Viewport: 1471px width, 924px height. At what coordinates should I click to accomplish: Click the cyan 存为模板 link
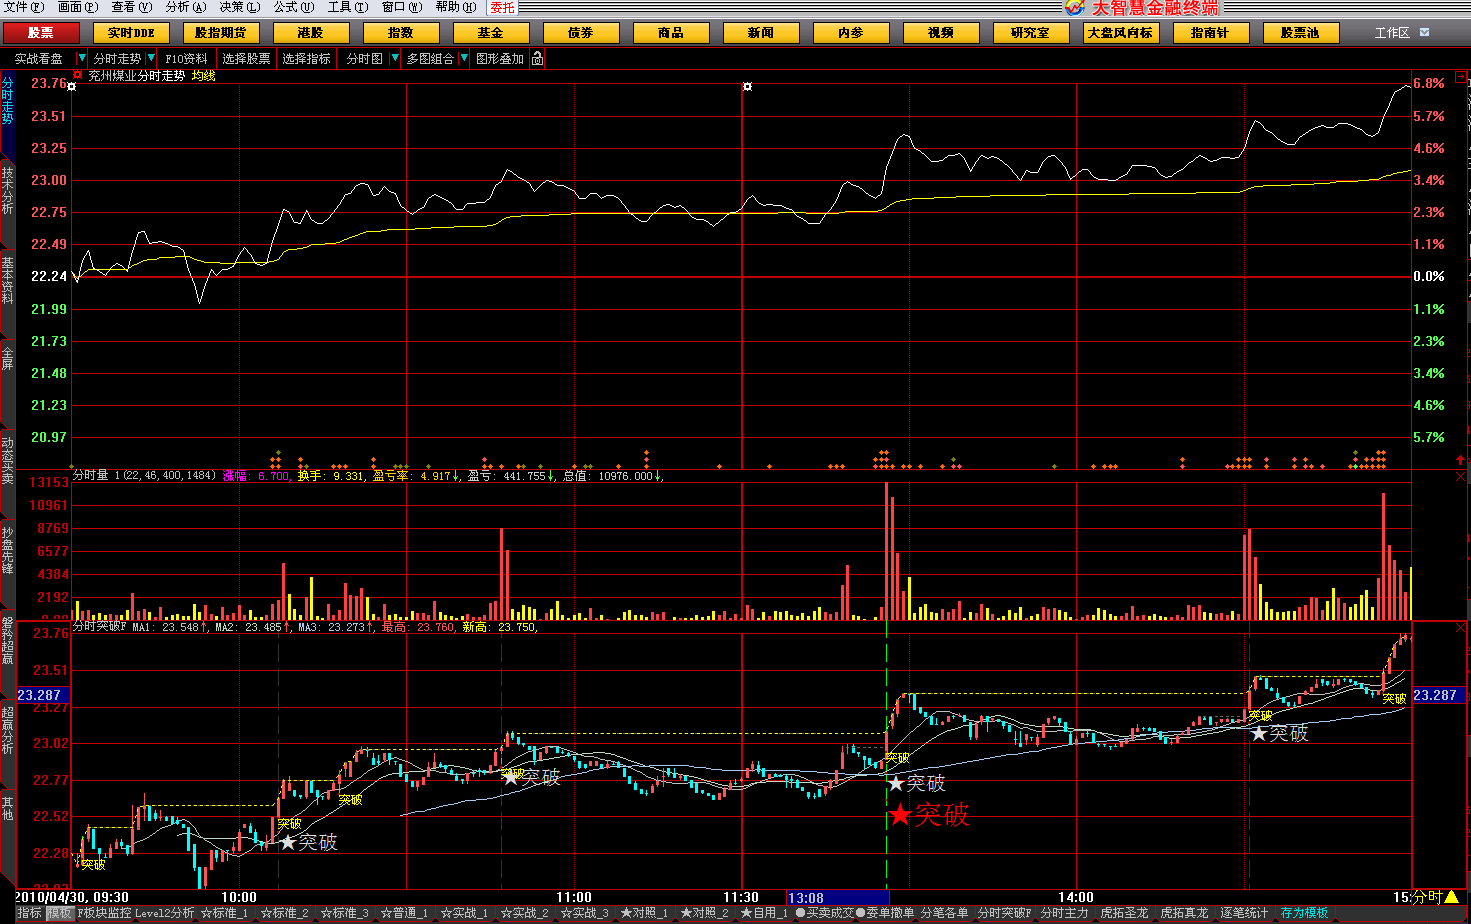[x=1305, y=913]
